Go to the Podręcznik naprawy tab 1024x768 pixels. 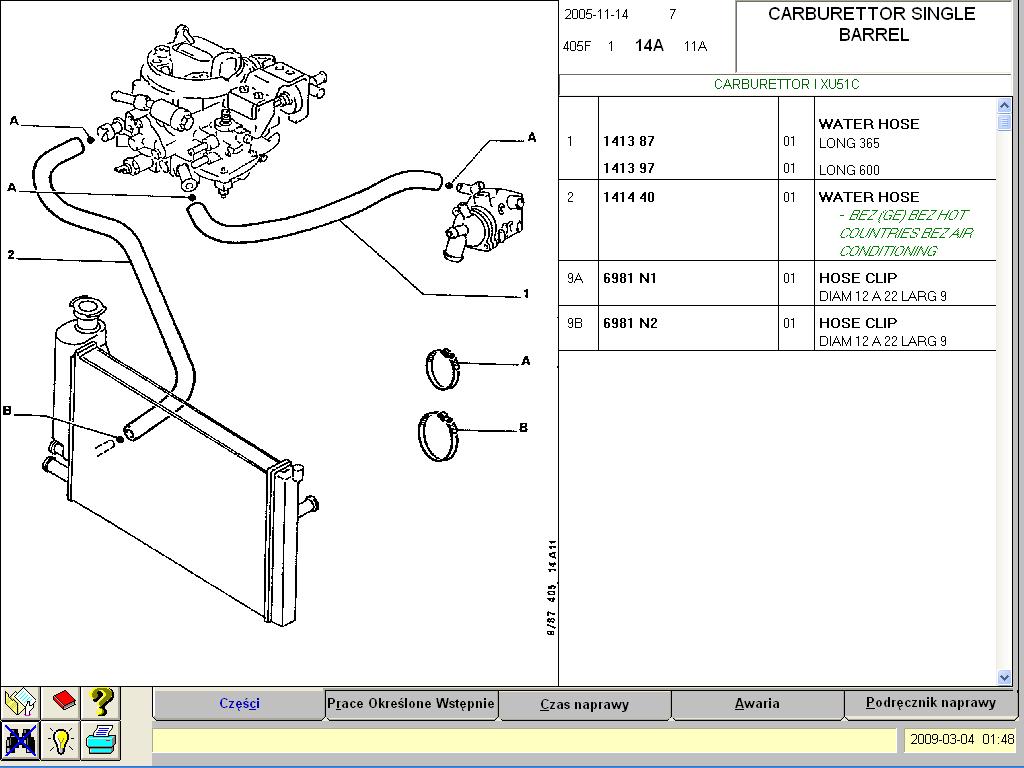[931, 704]
